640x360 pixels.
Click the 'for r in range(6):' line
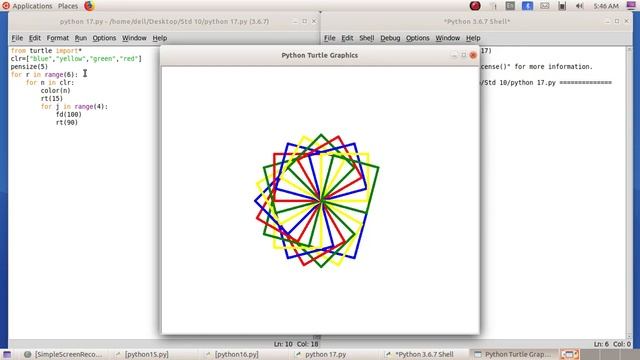(44, 75)
